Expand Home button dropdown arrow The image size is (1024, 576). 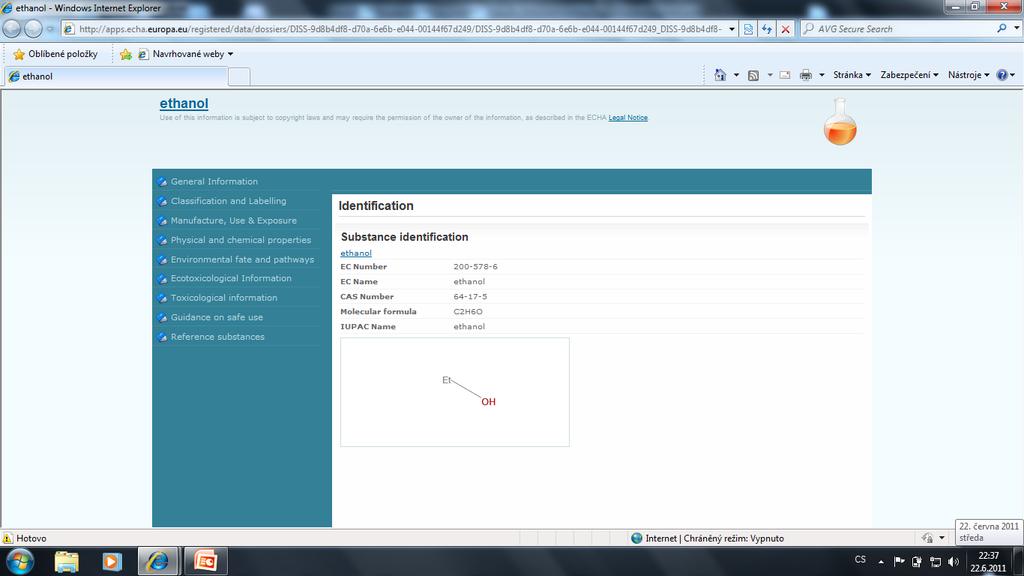click(x=736, y=75)
